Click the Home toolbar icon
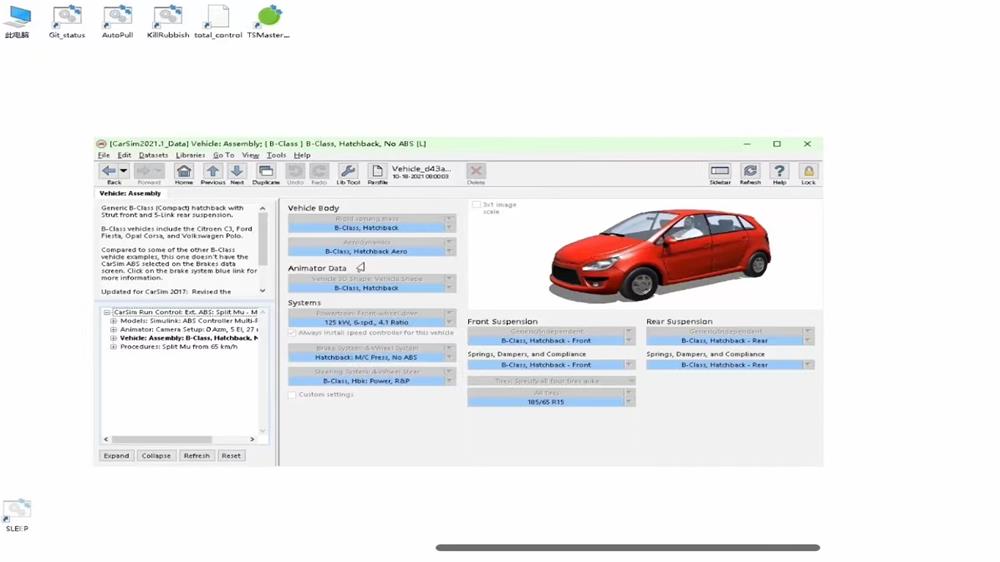Viewport: 1000px width, 562px height. (x=184, y=172)
